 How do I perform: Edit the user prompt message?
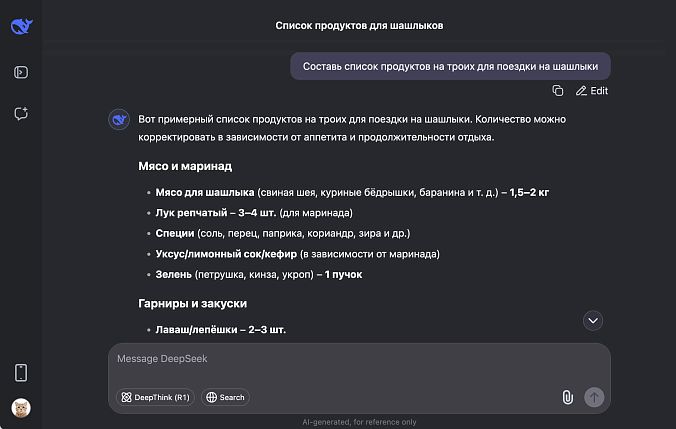click(x=592, y=91)
